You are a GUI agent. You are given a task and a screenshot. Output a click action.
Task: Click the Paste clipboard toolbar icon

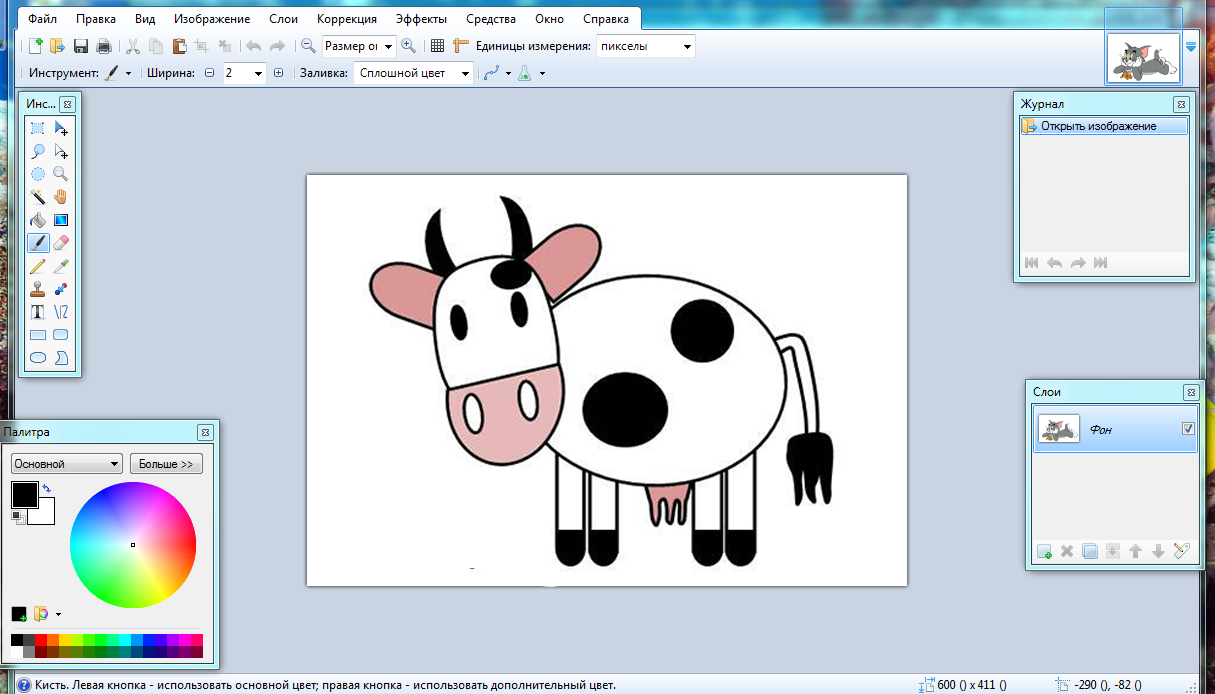tap(179, 46)
